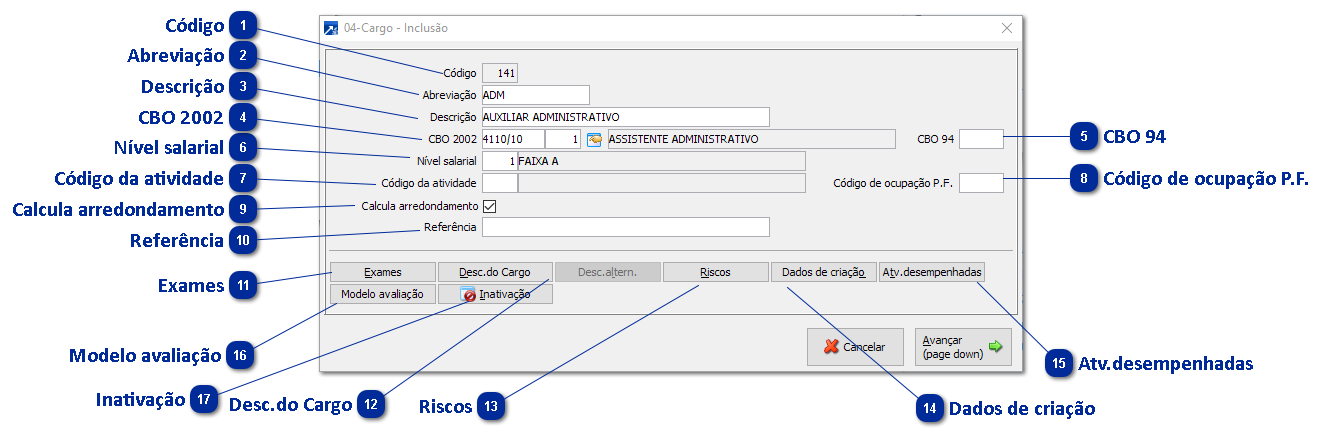Open the Exames button
The width and height of the screenshot is (1326, 437).
(x=383, y=272)
